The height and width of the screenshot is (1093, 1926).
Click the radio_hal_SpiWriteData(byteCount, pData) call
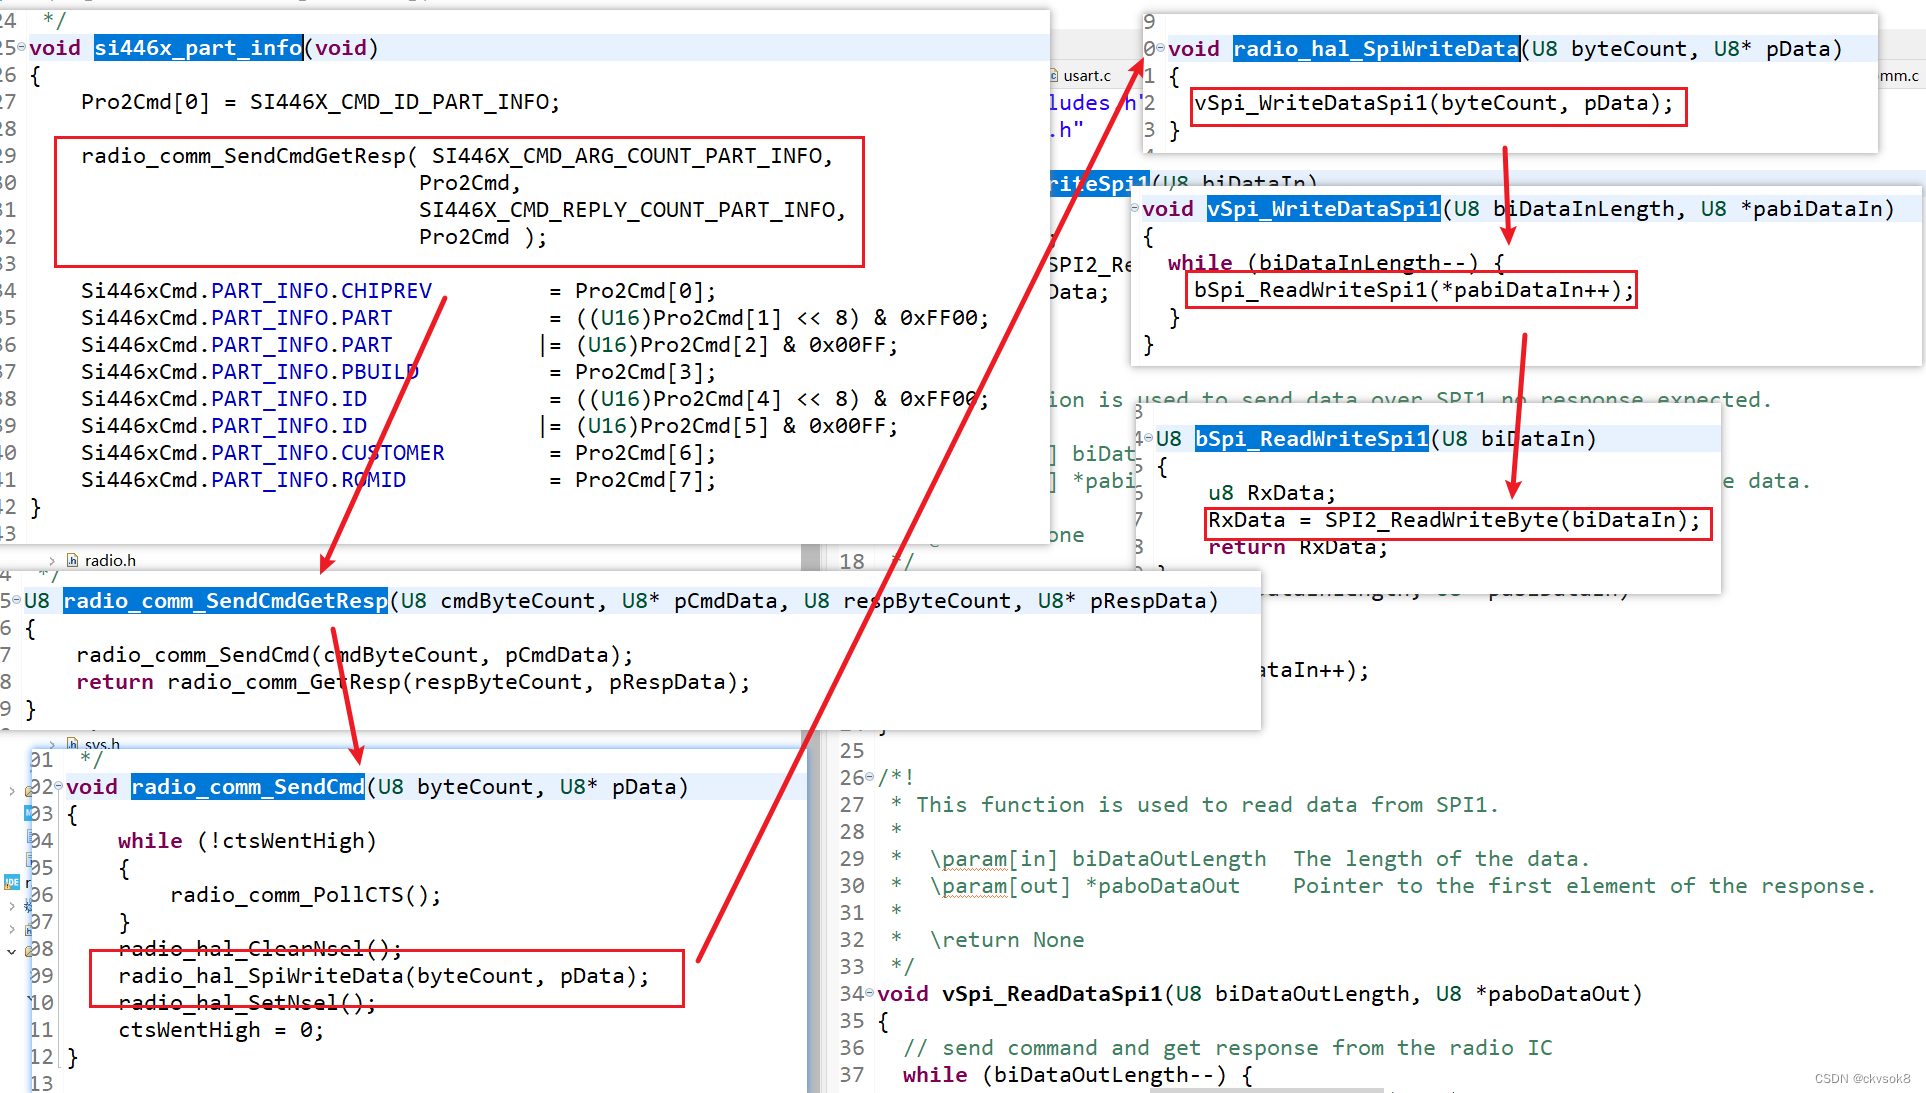(384, 975)
